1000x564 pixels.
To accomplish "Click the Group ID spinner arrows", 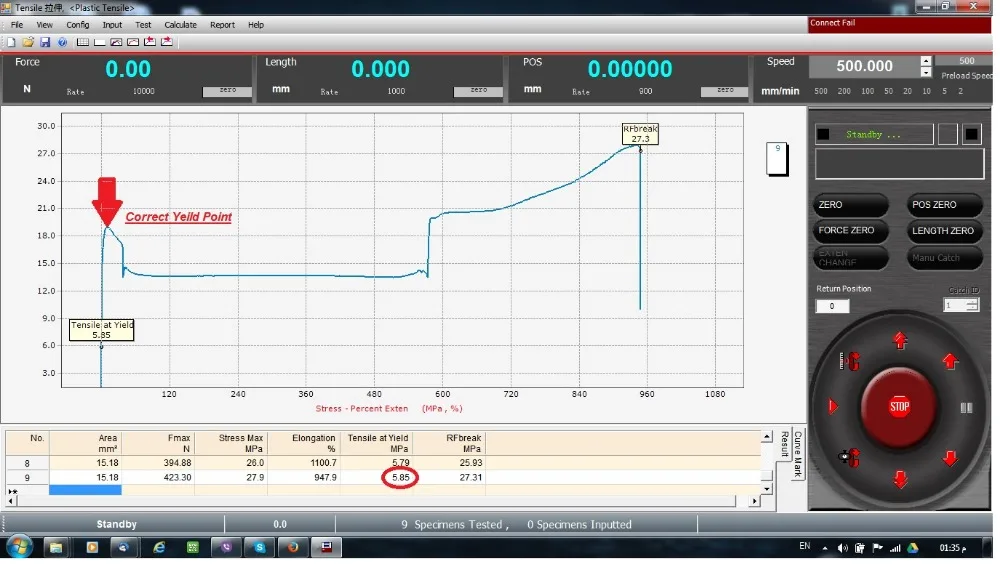I will (x=972, y=305).
